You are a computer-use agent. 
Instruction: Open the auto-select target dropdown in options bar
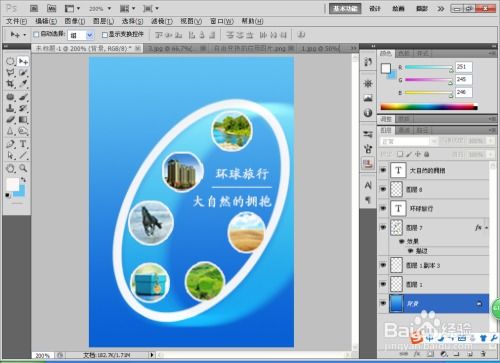[80, 35]
